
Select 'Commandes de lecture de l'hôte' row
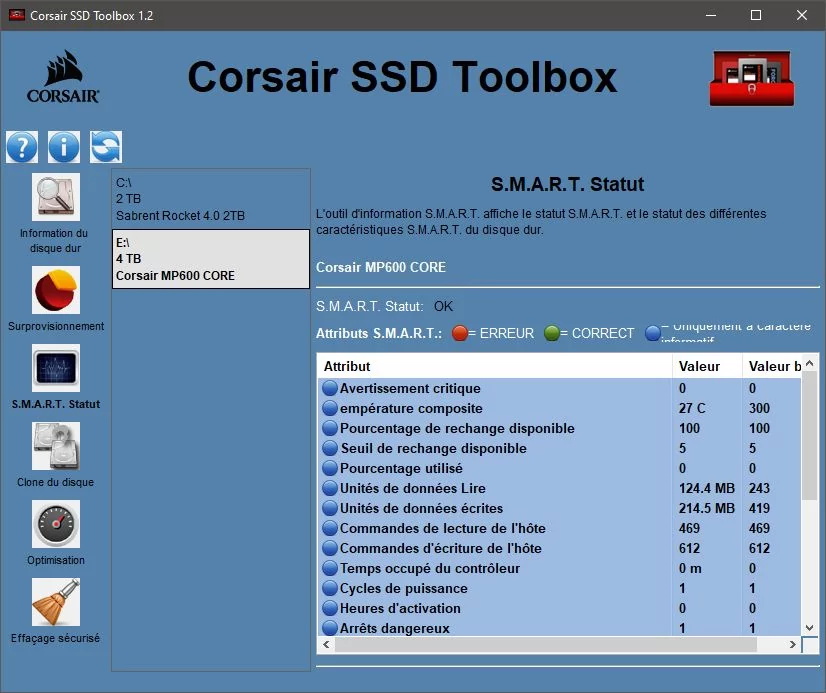(559, 528)
